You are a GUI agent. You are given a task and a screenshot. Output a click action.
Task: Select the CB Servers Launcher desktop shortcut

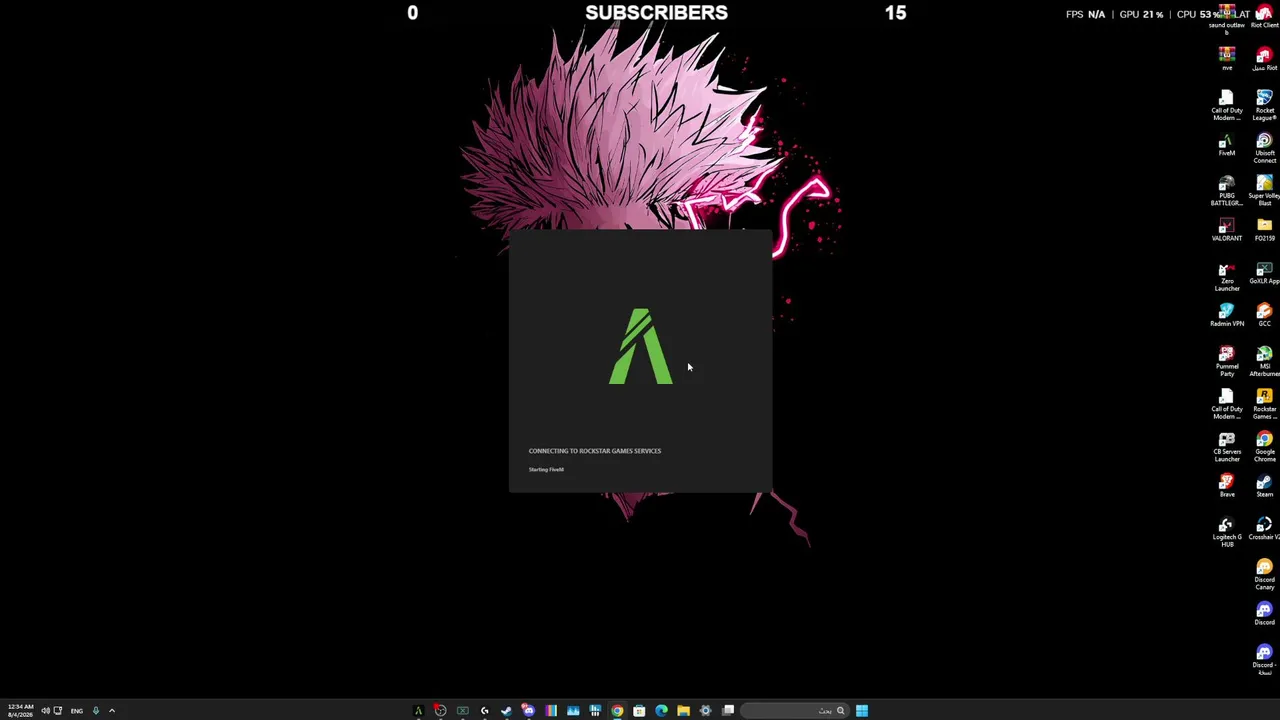tap(1227, 449)
